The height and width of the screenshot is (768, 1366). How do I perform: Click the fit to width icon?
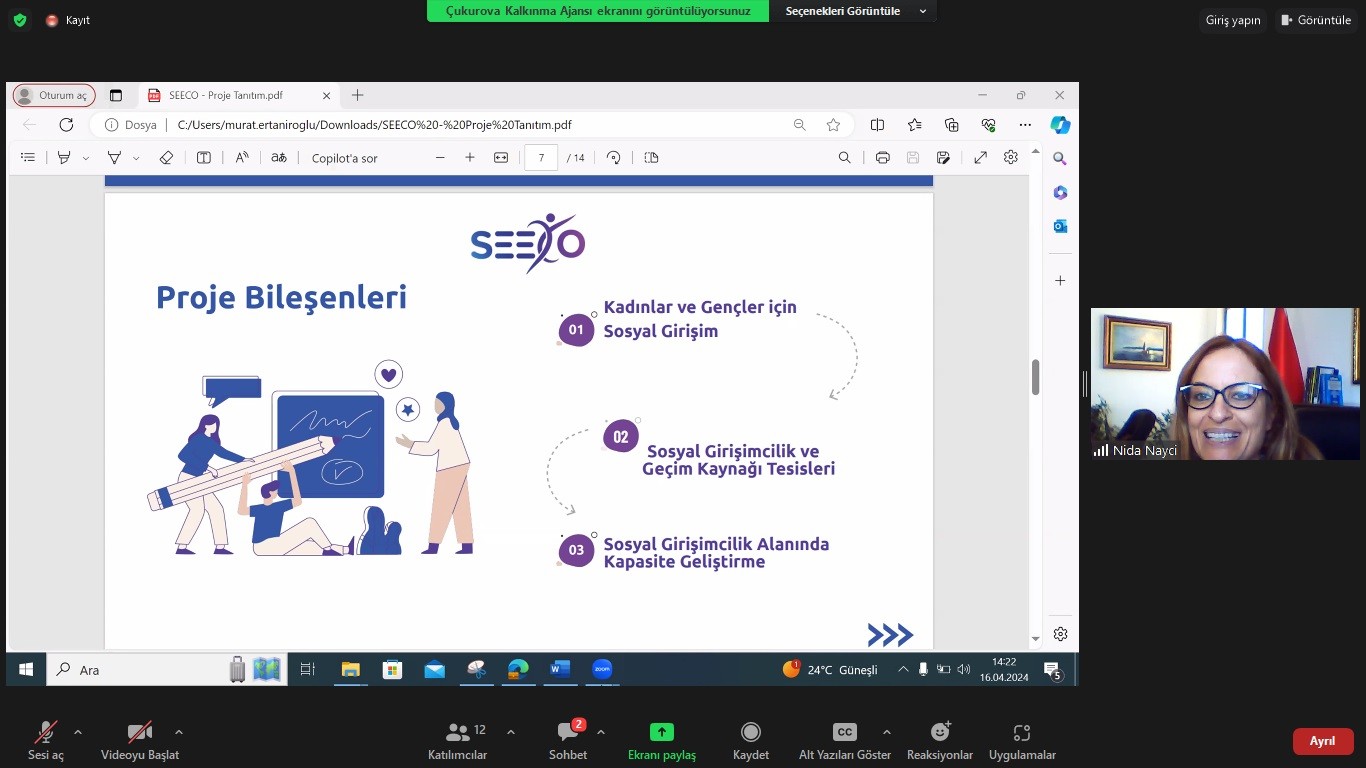point(501,158)
